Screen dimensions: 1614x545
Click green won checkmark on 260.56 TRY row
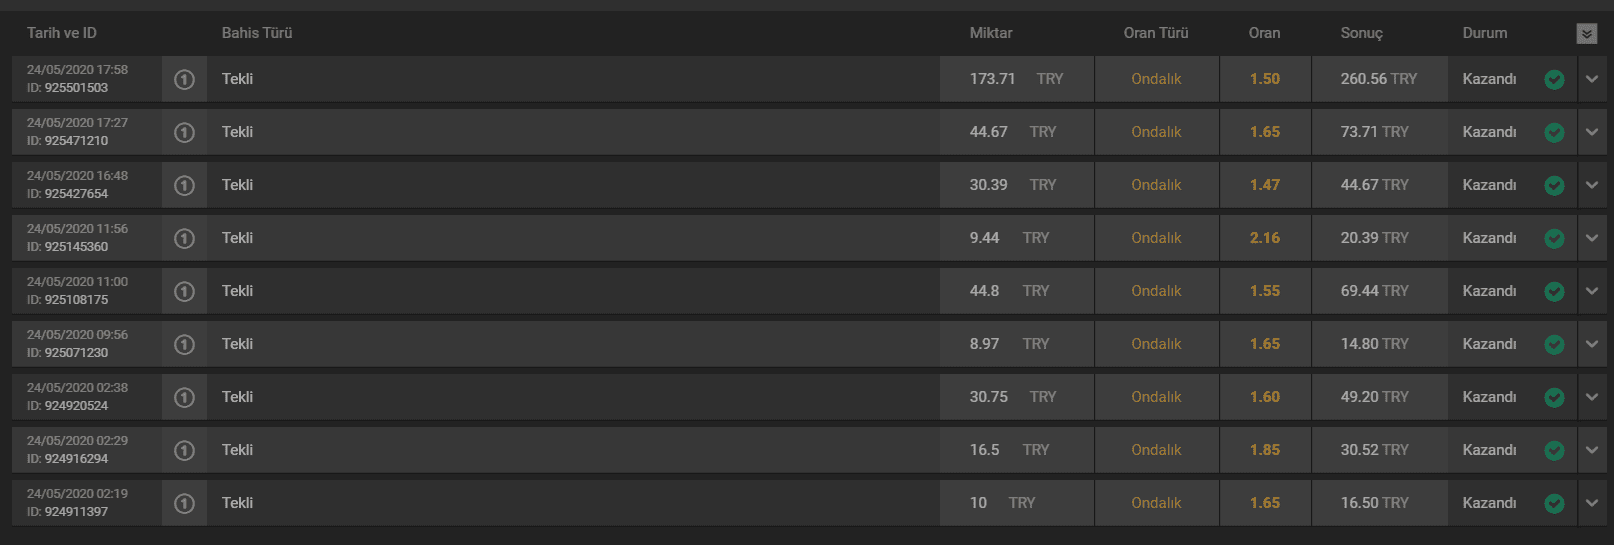[1554, 80]
